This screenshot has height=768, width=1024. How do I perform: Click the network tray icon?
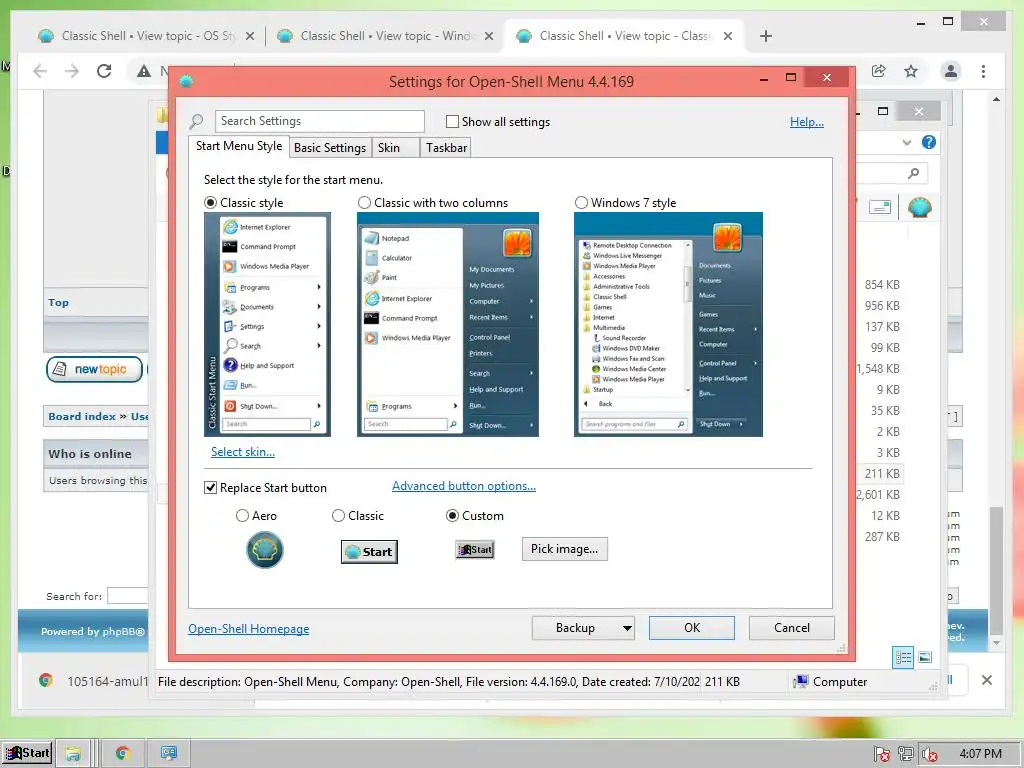click(905, 754)
